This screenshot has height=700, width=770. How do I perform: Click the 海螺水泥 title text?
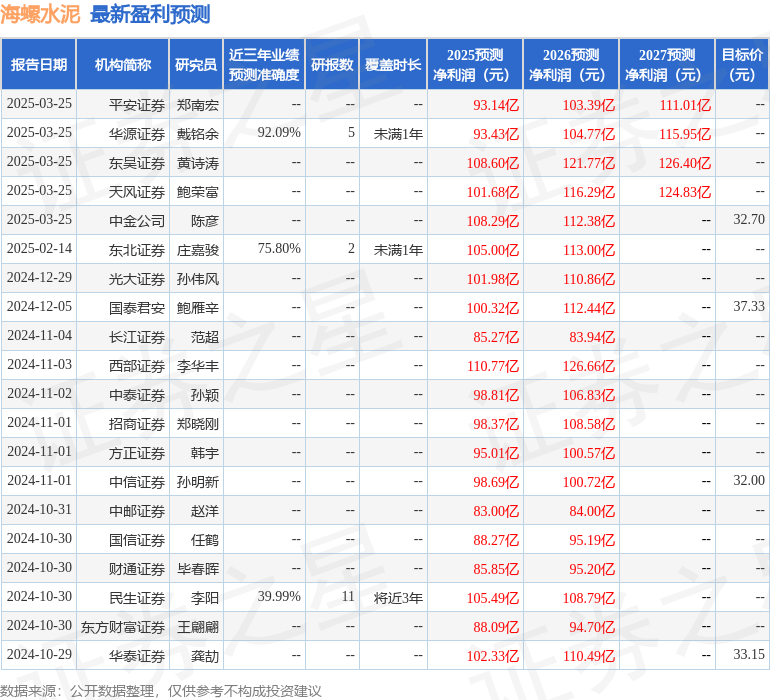[40, 15]
